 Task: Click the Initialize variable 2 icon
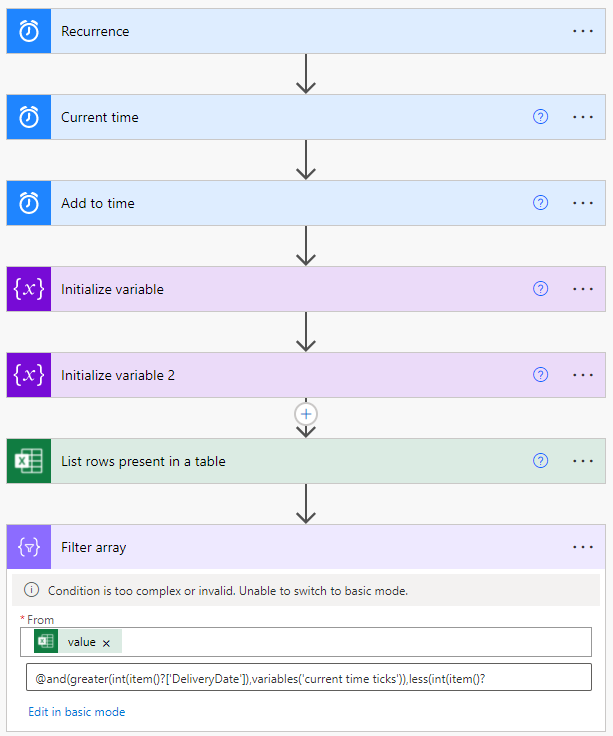tap(29, 375)
